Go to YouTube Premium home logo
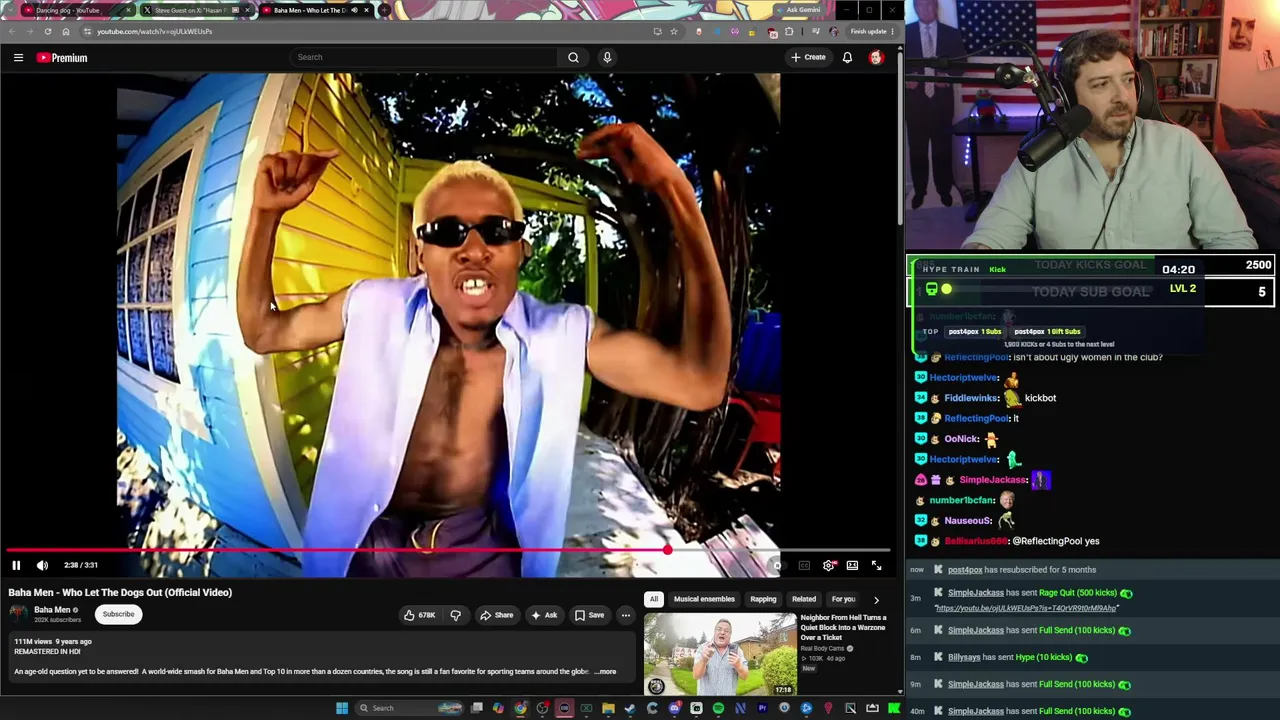Image resolution: width=1280 pixels, height=720 pixels. 63,58
